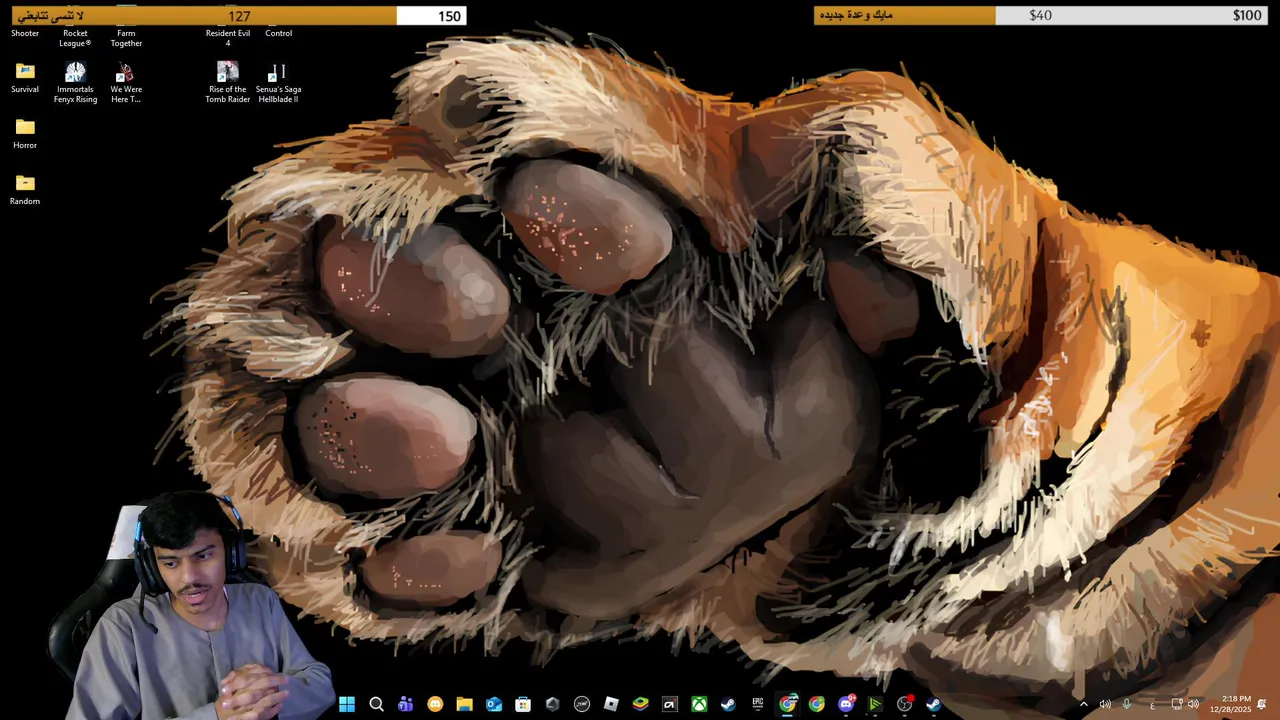Open taskbar Search magnifier

376,704
